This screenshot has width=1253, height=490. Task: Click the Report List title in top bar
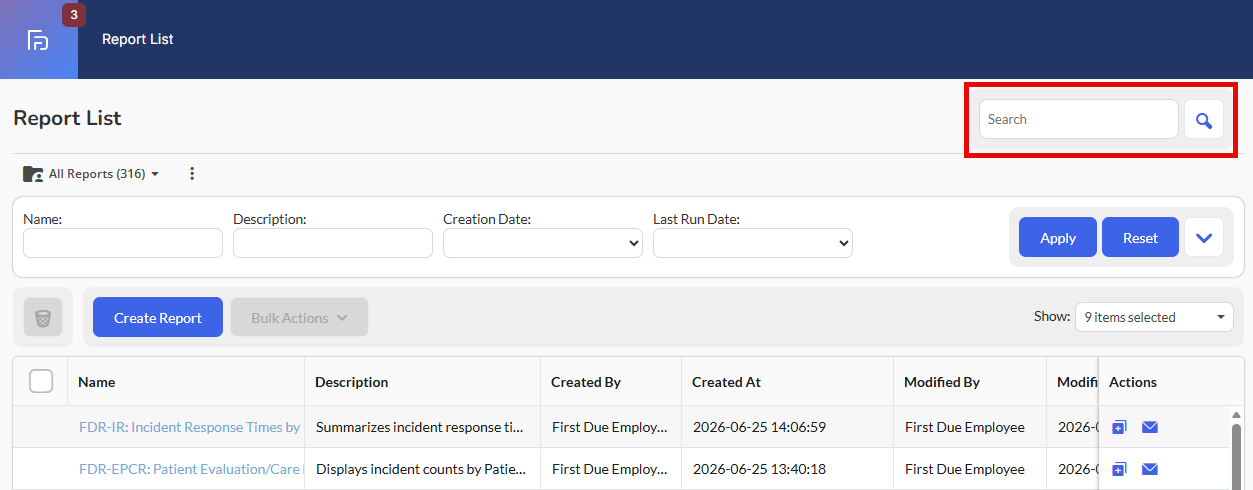pyautogui.click(x=138, y=40)
